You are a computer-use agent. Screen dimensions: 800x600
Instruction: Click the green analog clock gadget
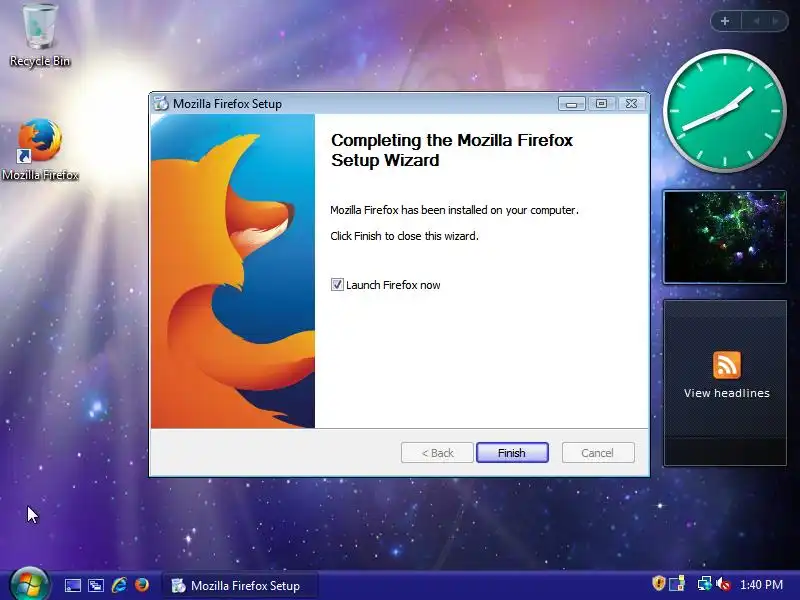tap(725, 111)
